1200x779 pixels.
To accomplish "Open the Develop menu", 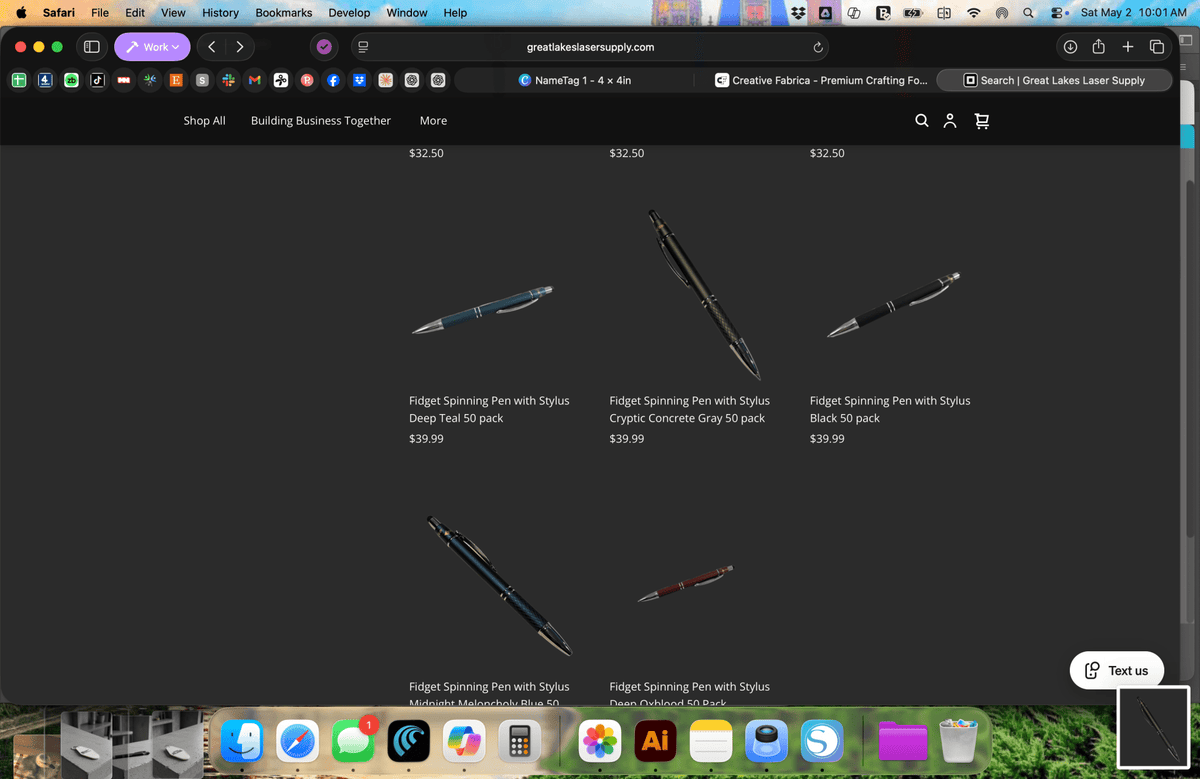I will click(x=349, y=13).
